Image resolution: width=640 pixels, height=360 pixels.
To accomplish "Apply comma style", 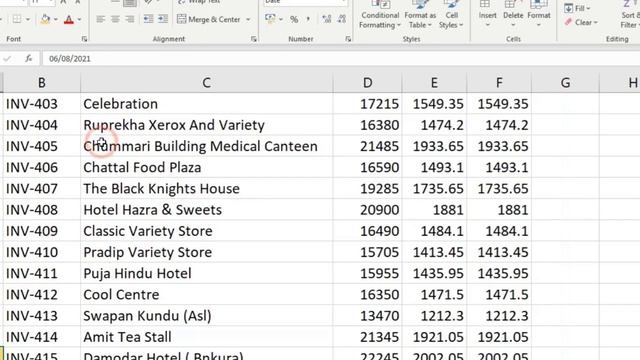I will (x=308, y=19).
